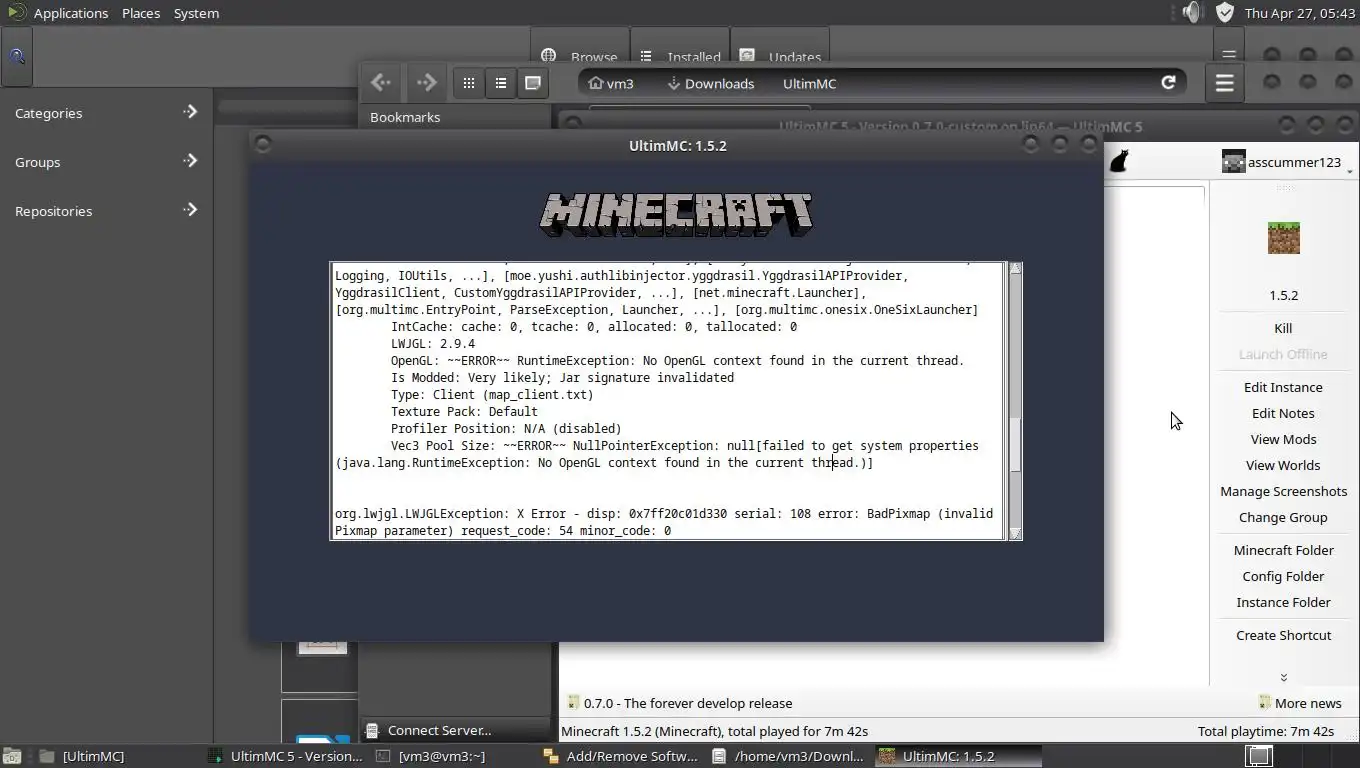Open Manage Screenshots

click(x=1283, y=491)
